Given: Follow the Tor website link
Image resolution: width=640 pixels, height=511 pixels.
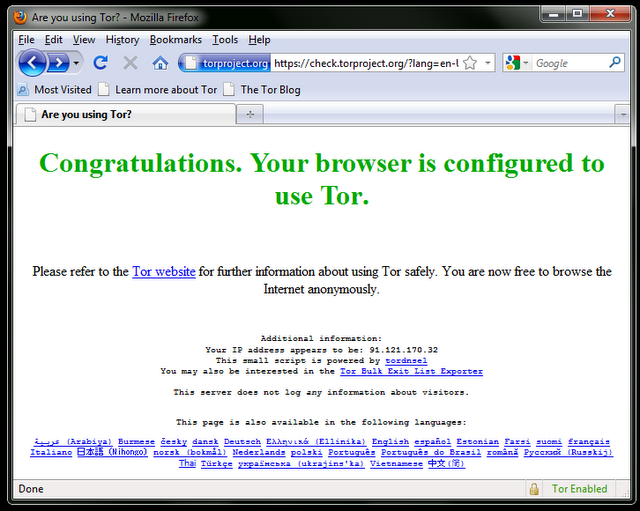Looking at the screenshot, I should point(164,271).
